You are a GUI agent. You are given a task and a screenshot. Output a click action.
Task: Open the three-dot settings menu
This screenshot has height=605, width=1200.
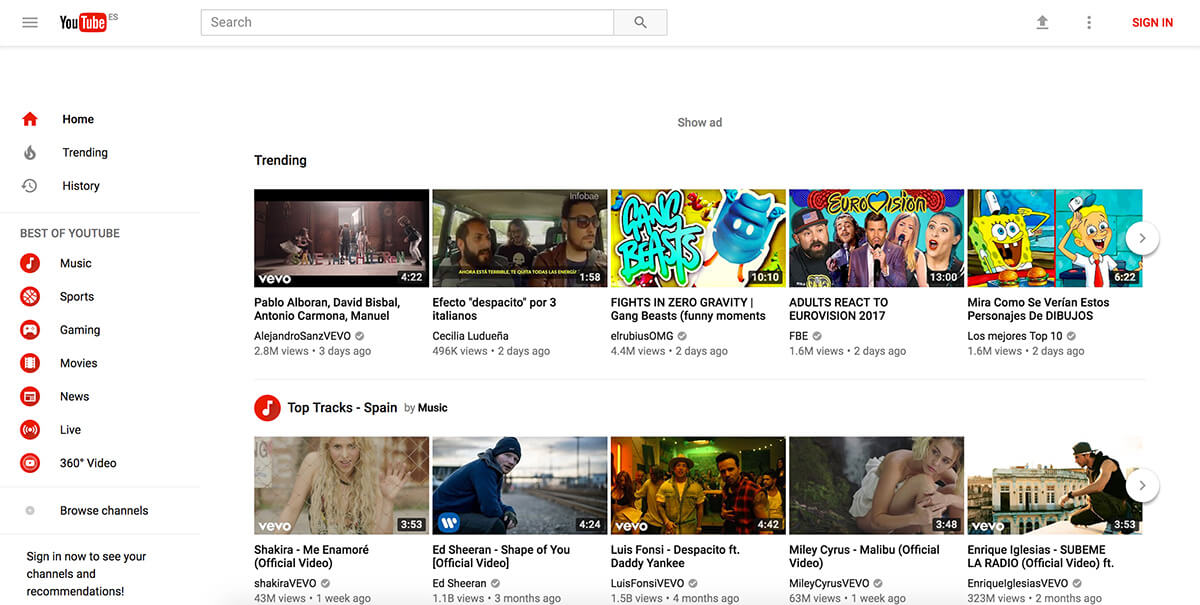click(1089, 22)
